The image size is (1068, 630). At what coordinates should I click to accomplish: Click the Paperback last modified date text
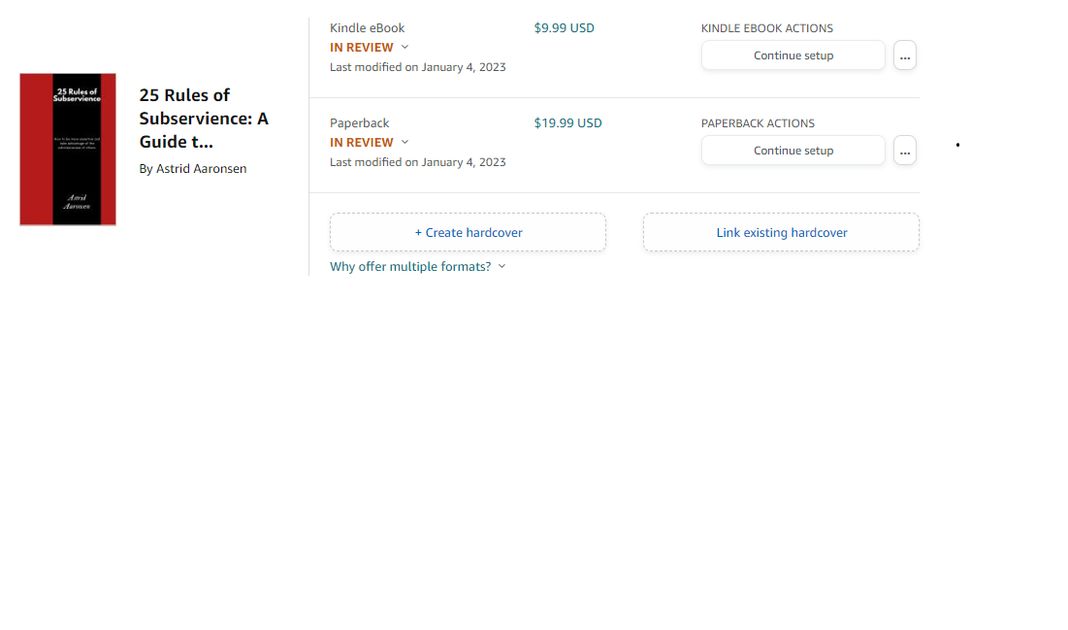pos(418,162)
